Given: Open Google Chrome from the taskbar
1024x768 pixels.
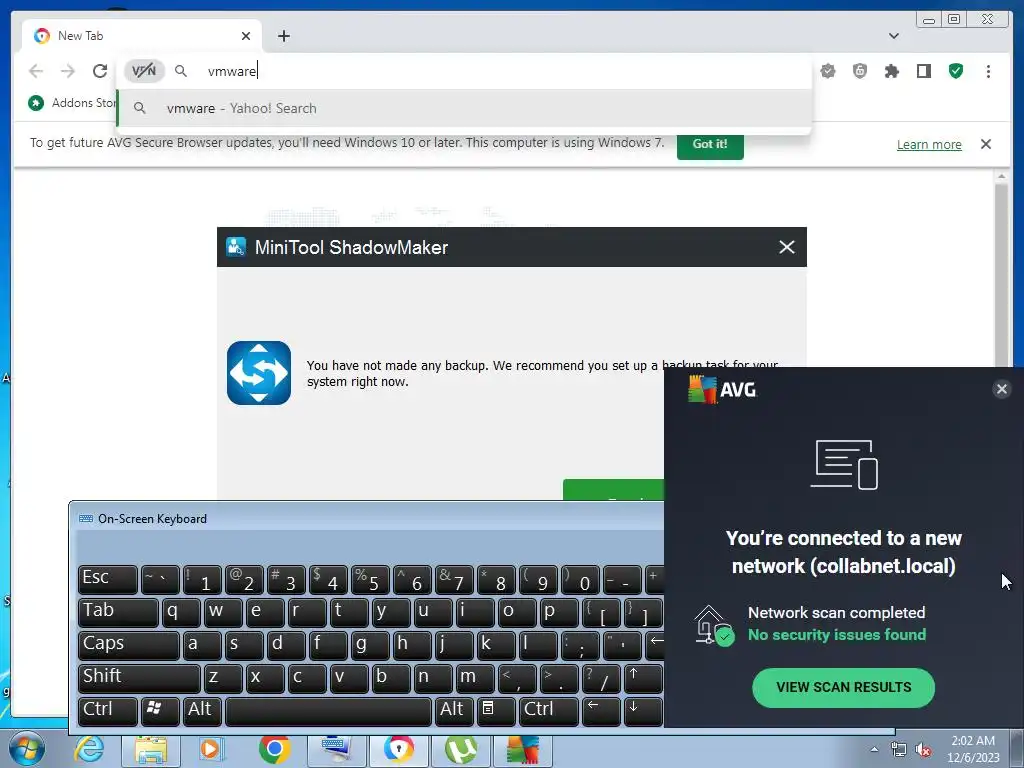Looking at the screenshot, I should [274, 749].
